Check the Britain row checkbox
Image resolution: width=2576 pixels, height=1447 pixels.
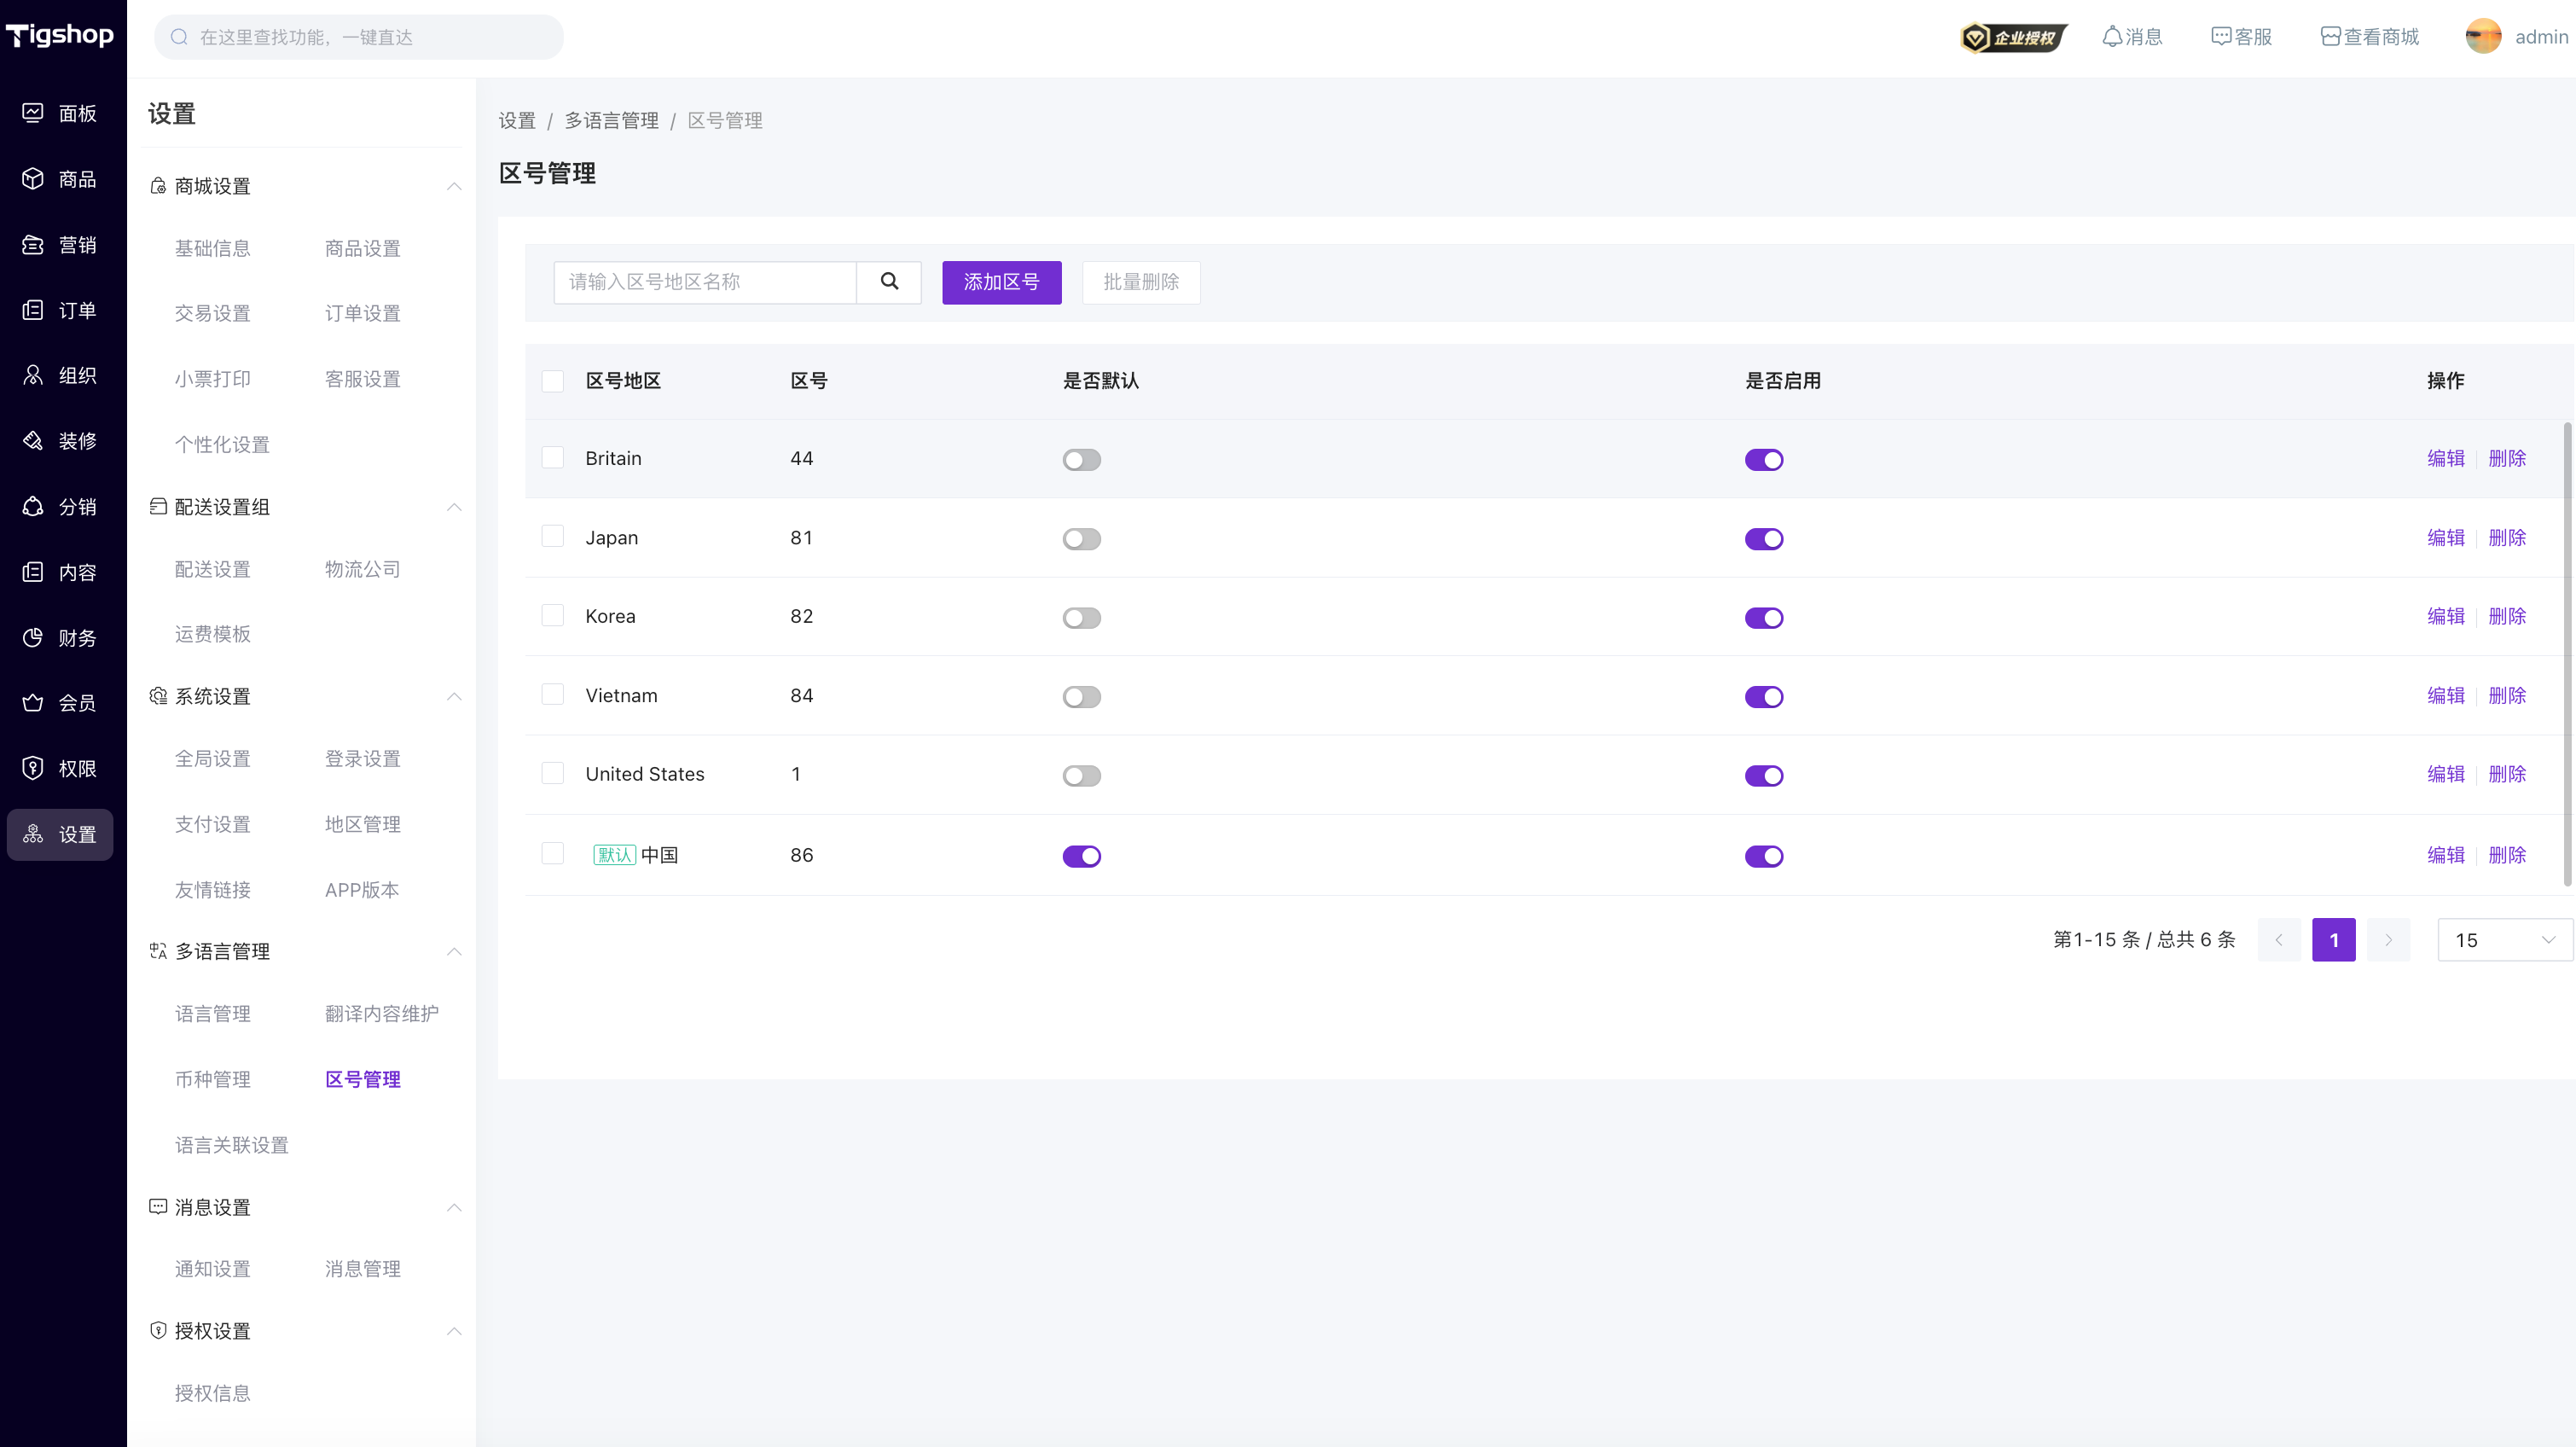[x=552, y=458]
